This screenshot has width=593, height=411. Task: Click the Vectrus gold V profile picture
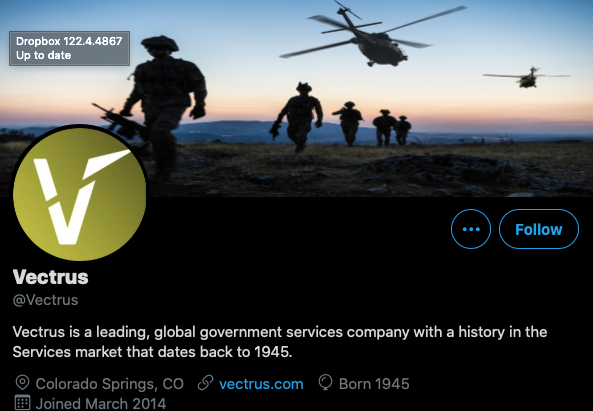(x=79, y=194)
